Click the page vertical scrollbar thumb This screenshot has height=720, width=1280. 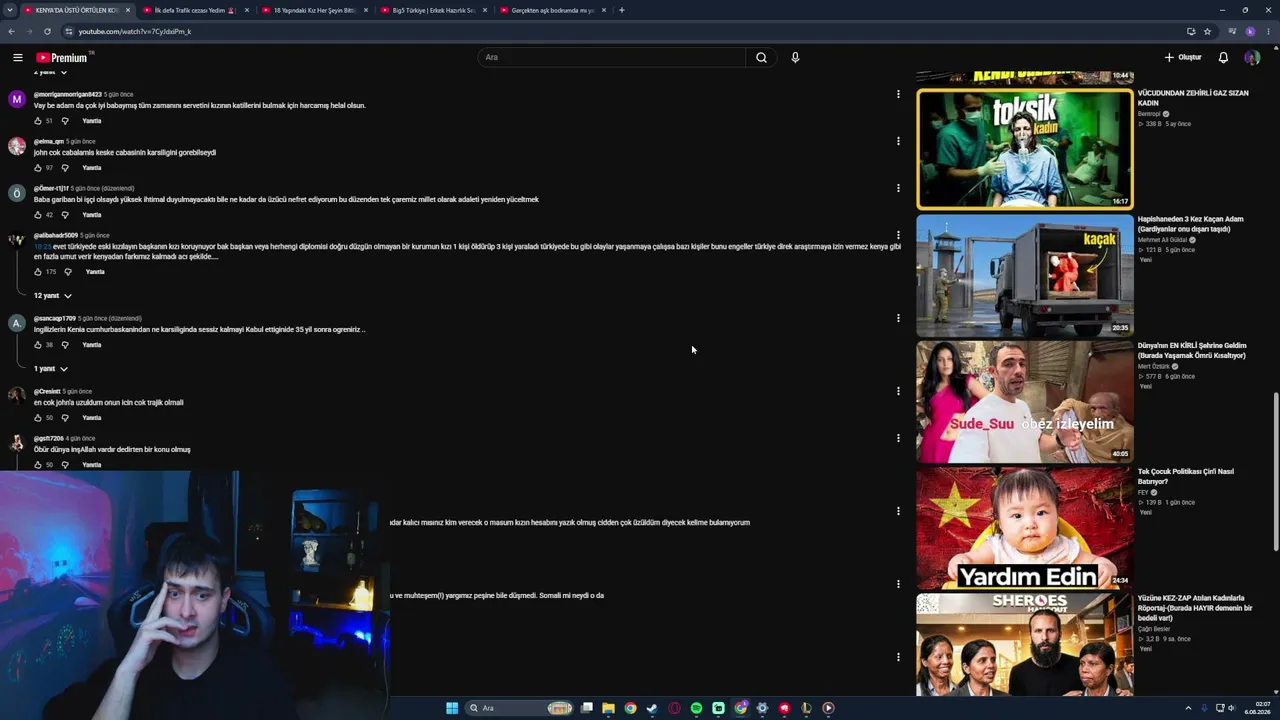pyautogui.click(x=1275, y=470)
